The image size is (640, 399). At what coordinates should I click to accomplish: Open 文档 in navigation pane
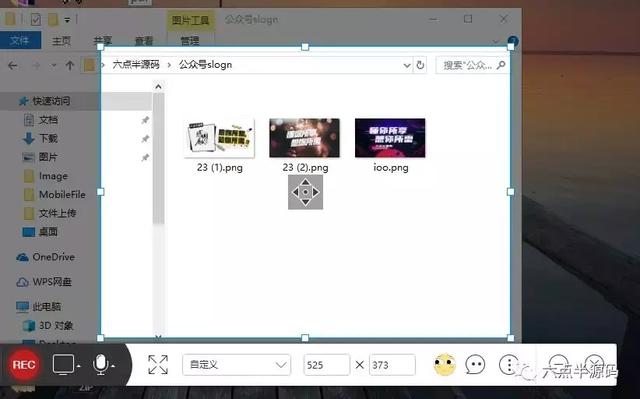tap(48, 120)
